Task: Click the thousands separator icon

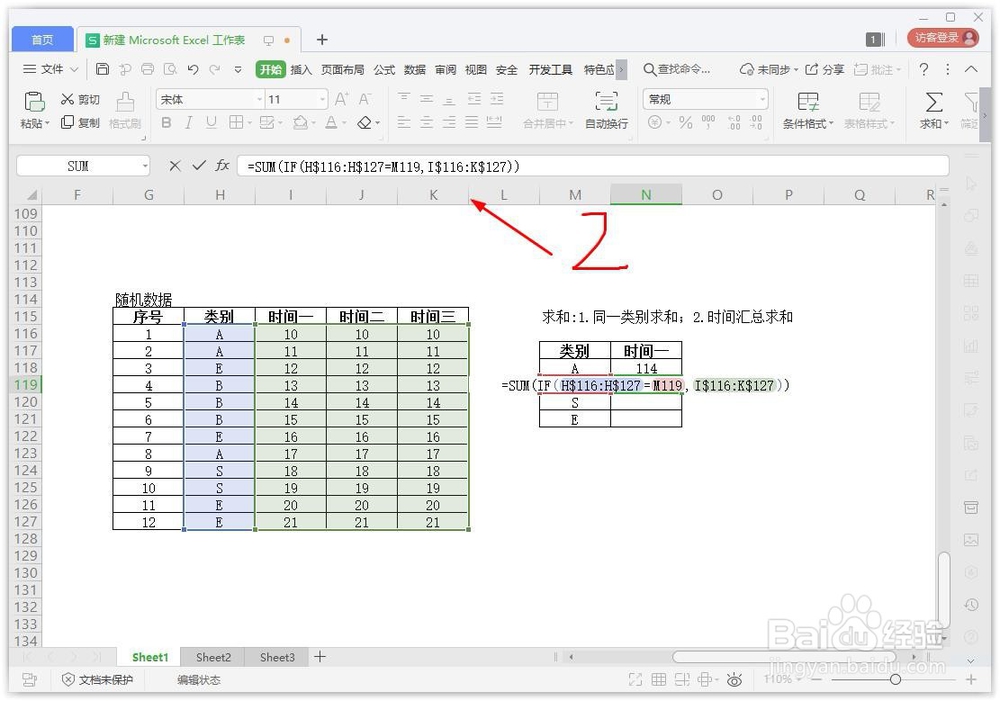Action: pos(708,122)
